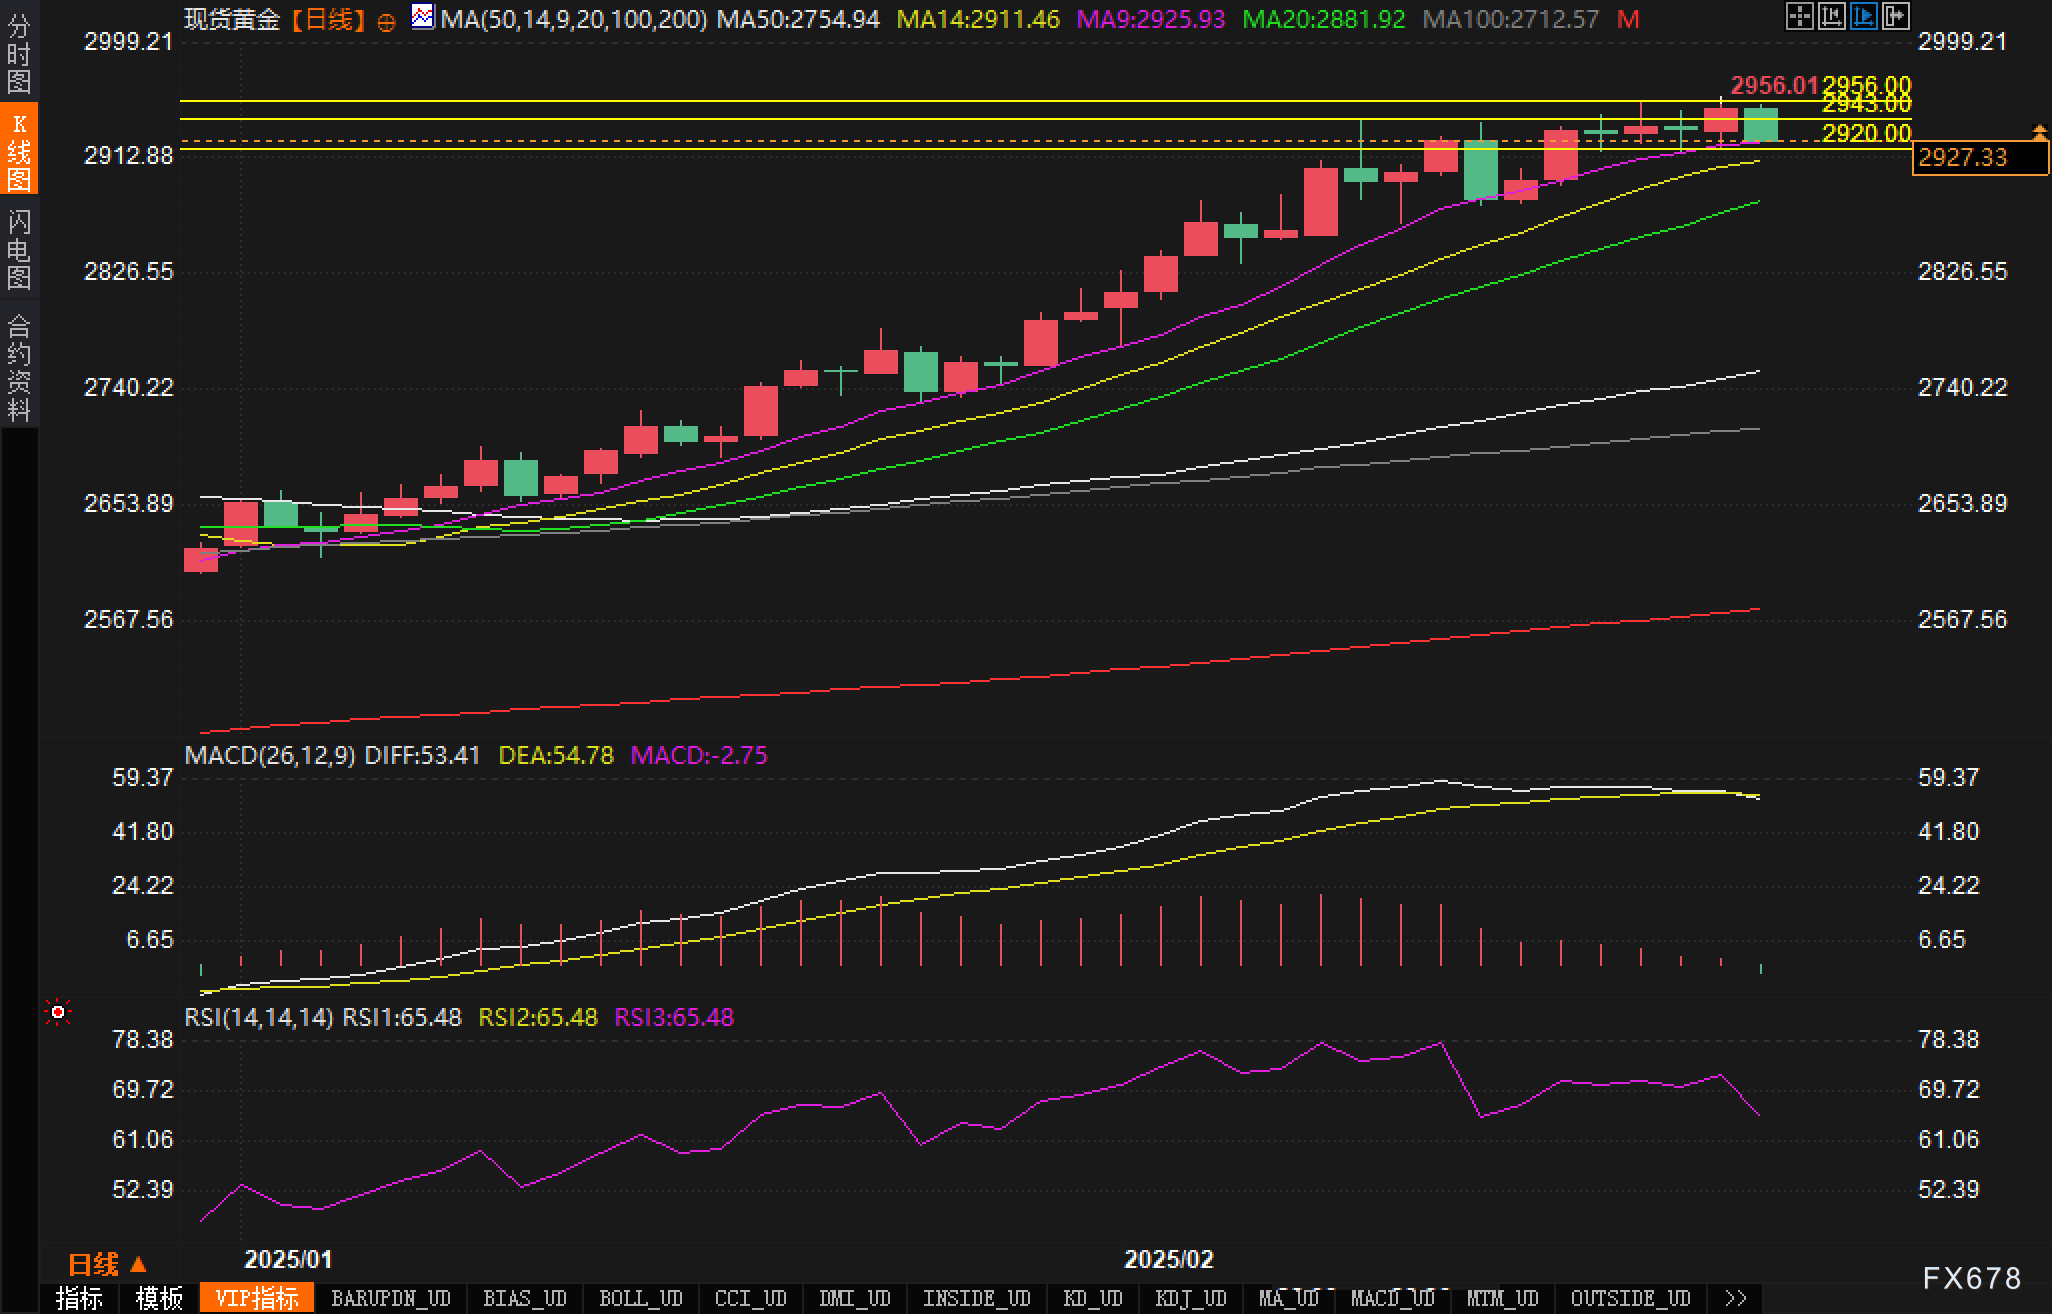Click the axis measurement tool icon
Viewport: 2052px width, 1314px height.
click(x=1831, y=16)
